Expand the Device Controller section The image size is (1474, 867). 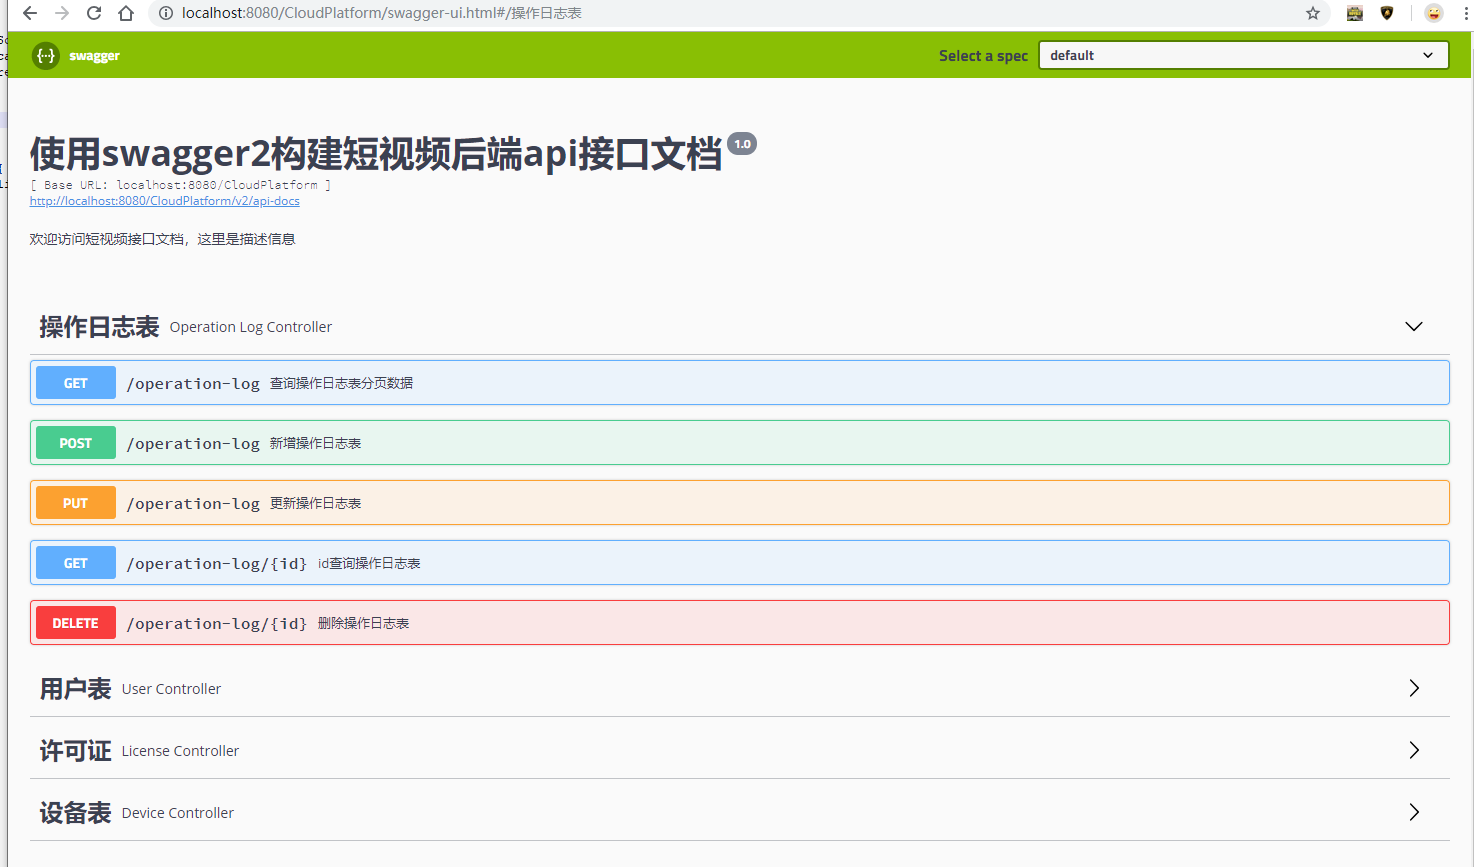(1413, 812)
